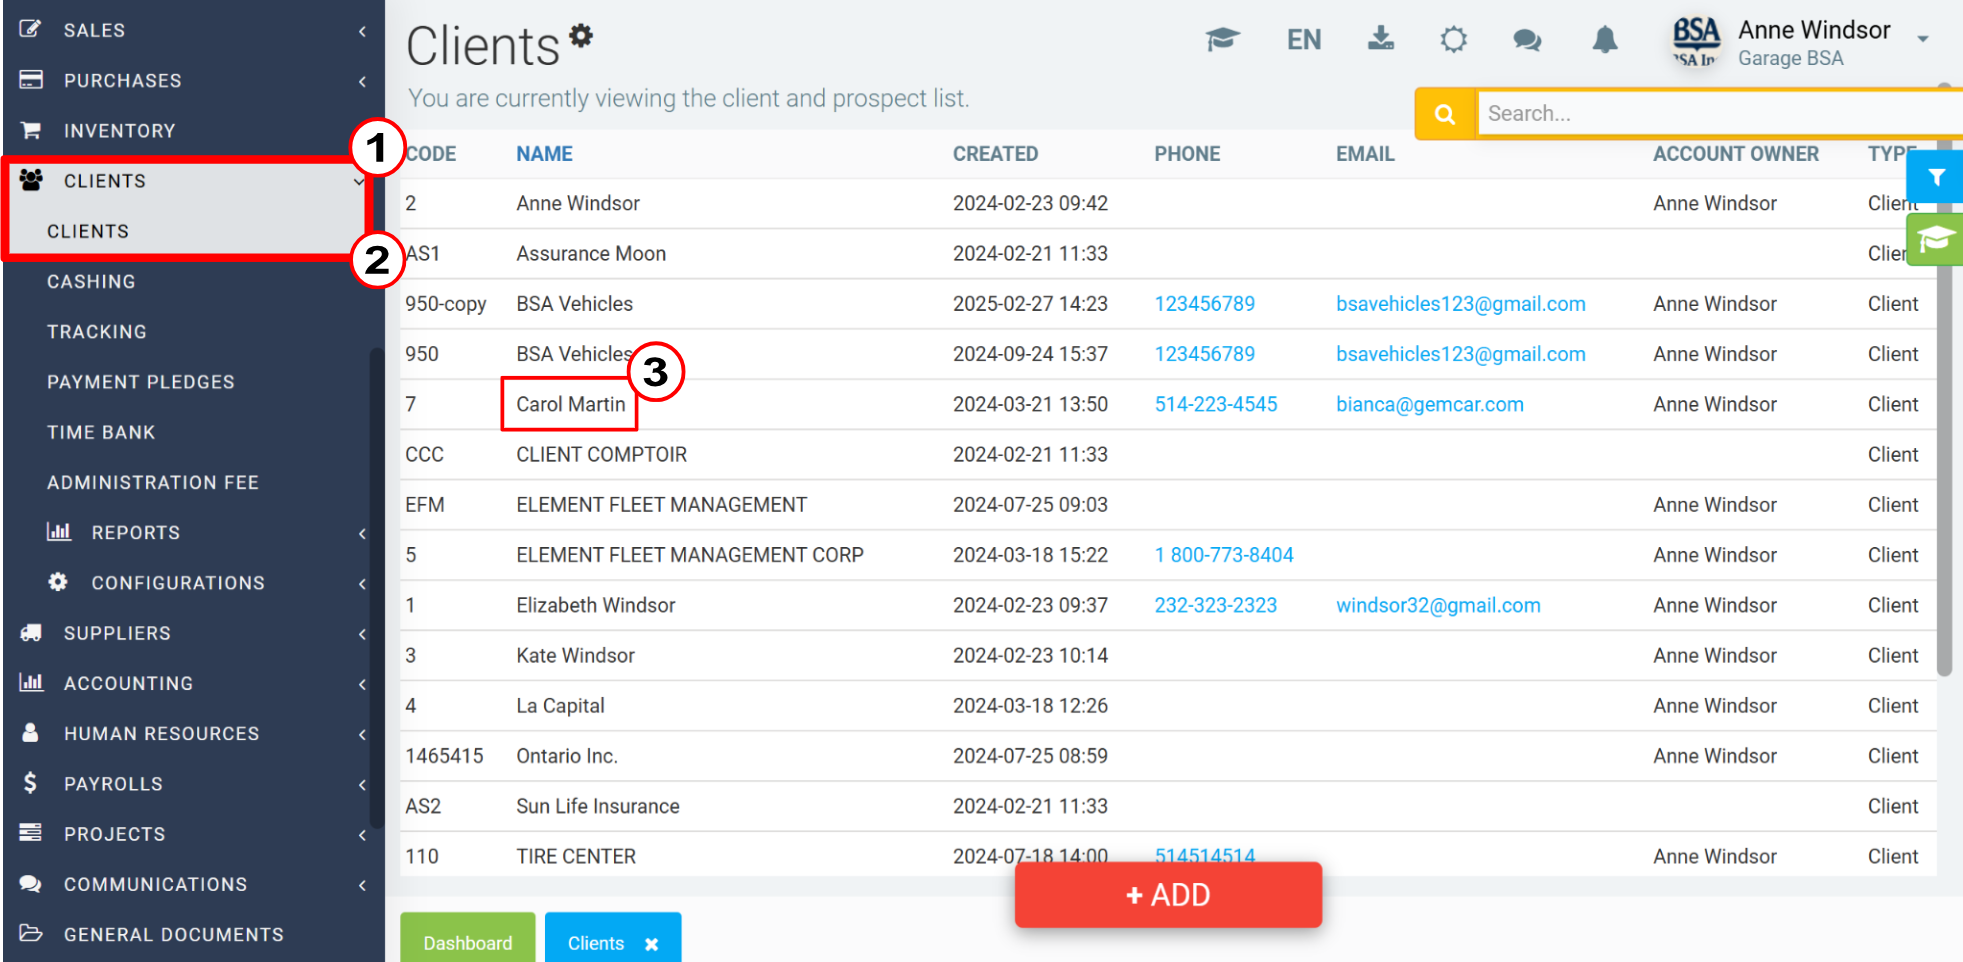1963x962 pixels.
Task: Open the download icon in top bar
Action: coord(1381,39)
